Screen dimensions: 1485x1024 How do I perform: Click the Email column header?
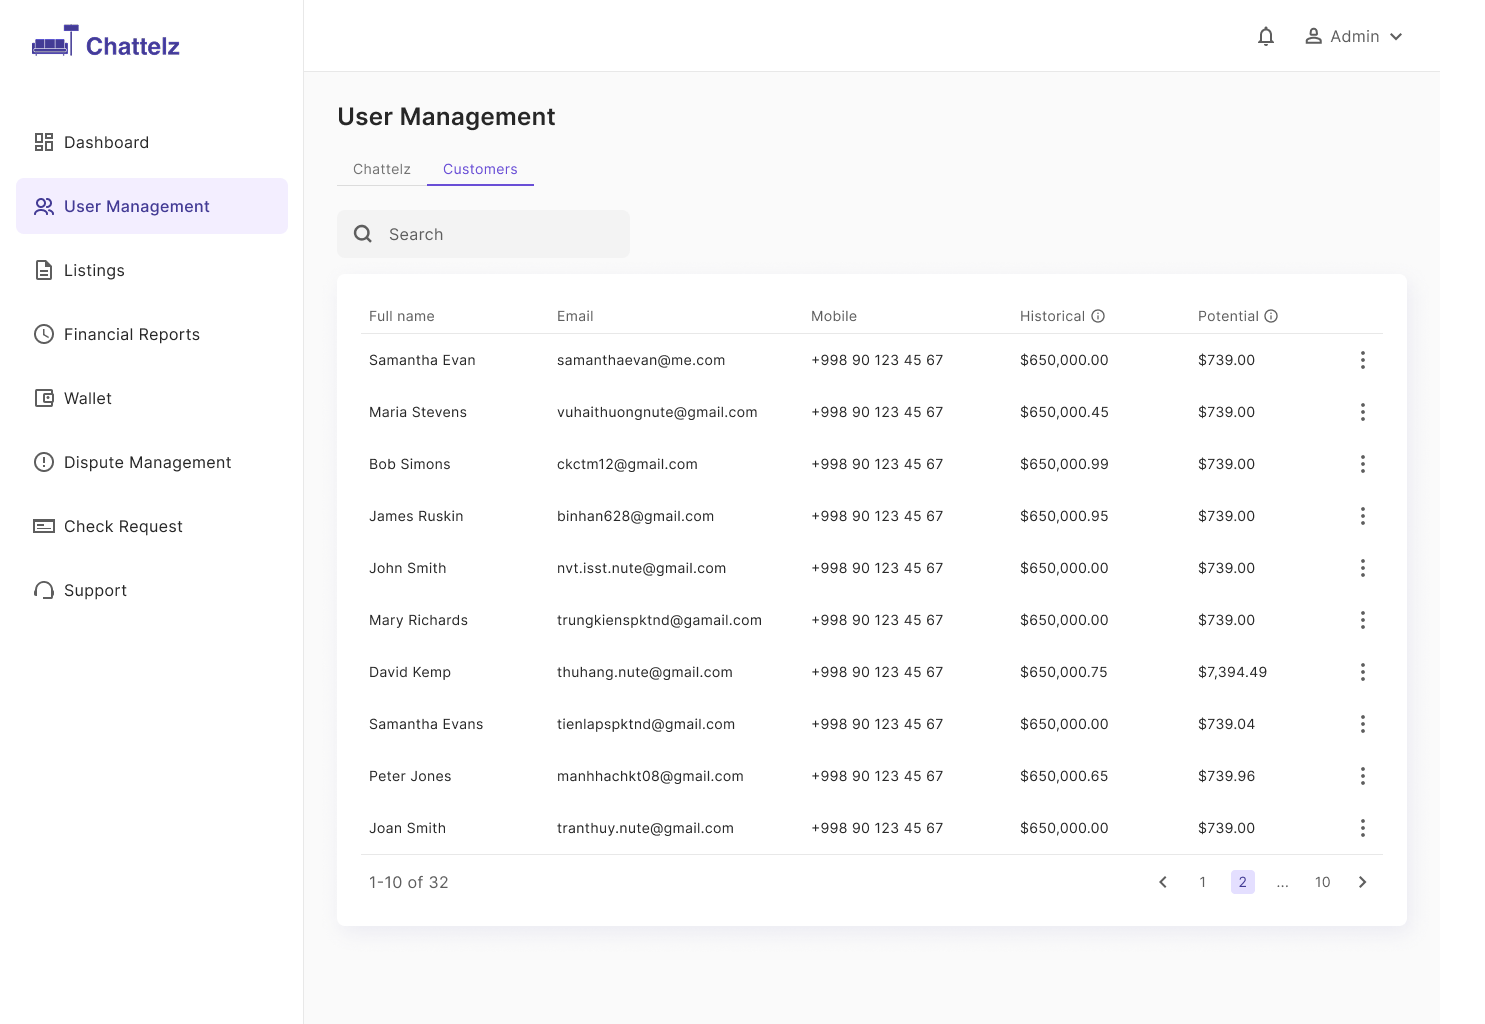coord(575,316)
